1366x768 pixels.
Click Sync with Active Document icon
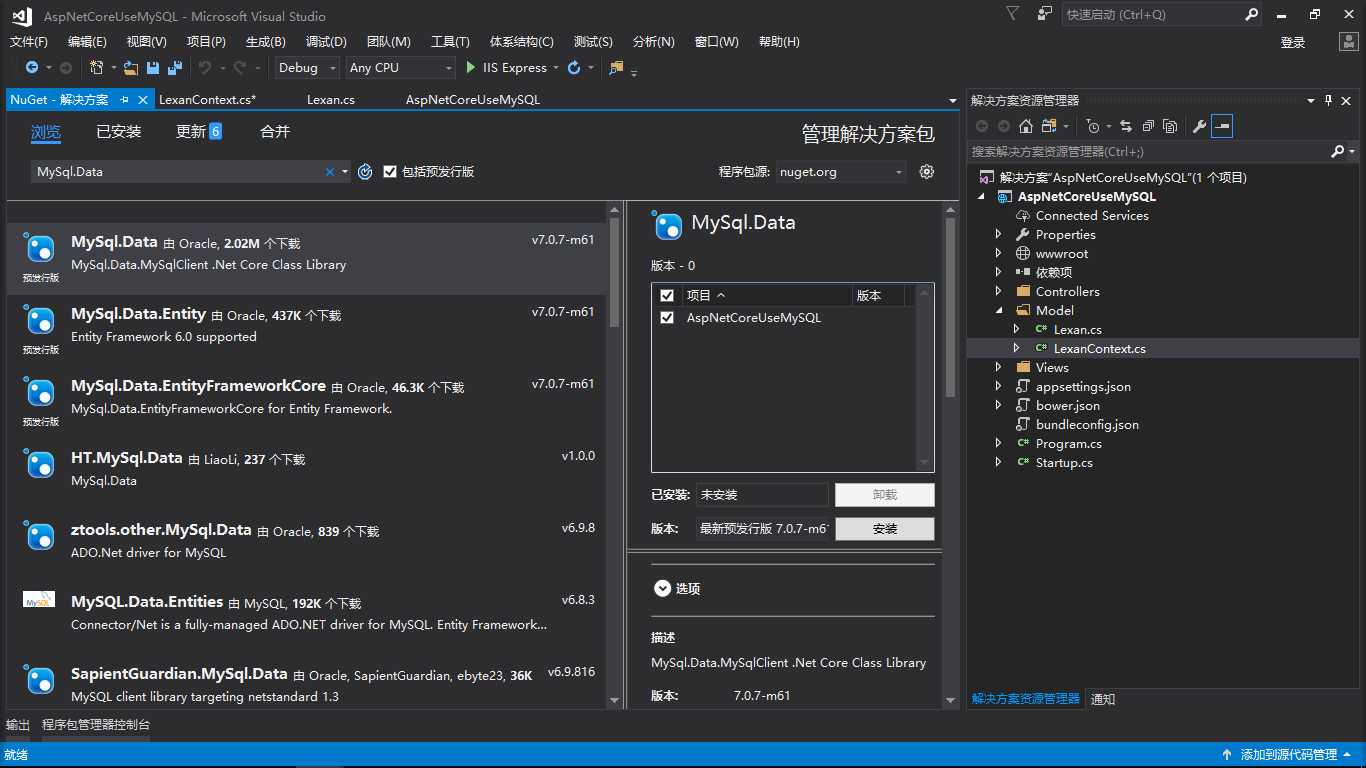1126,126
